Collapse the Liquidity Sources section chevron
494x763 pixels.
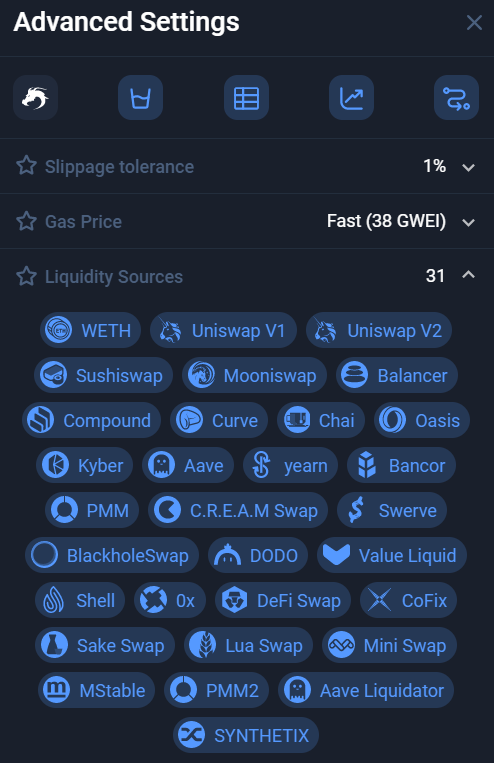pos(468,275)
